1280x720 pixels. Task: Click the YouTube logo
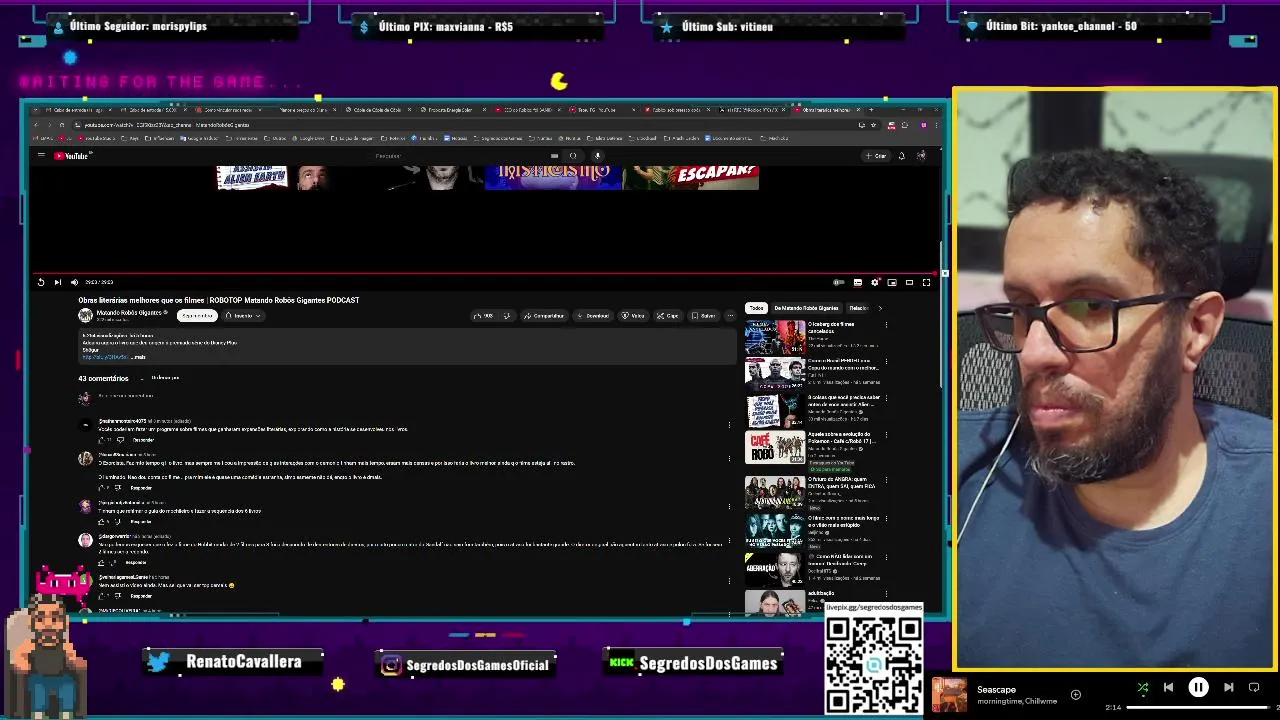pos(72,156)
